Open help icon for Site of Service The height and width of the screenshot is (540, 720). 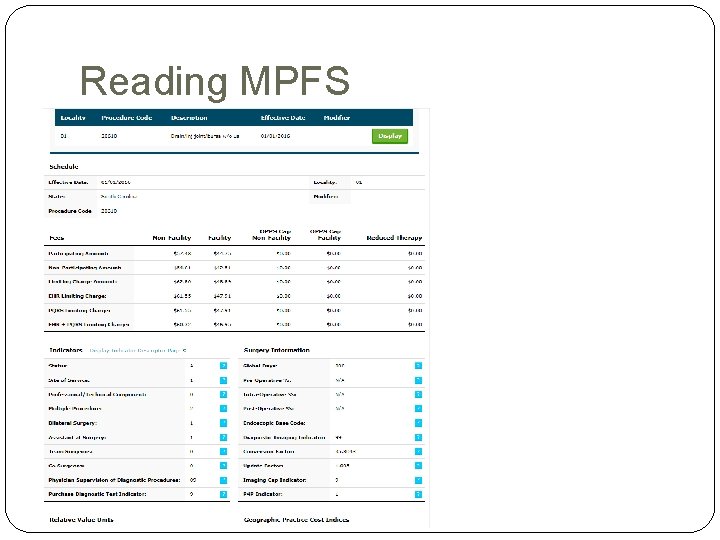(x=223, y=380)
